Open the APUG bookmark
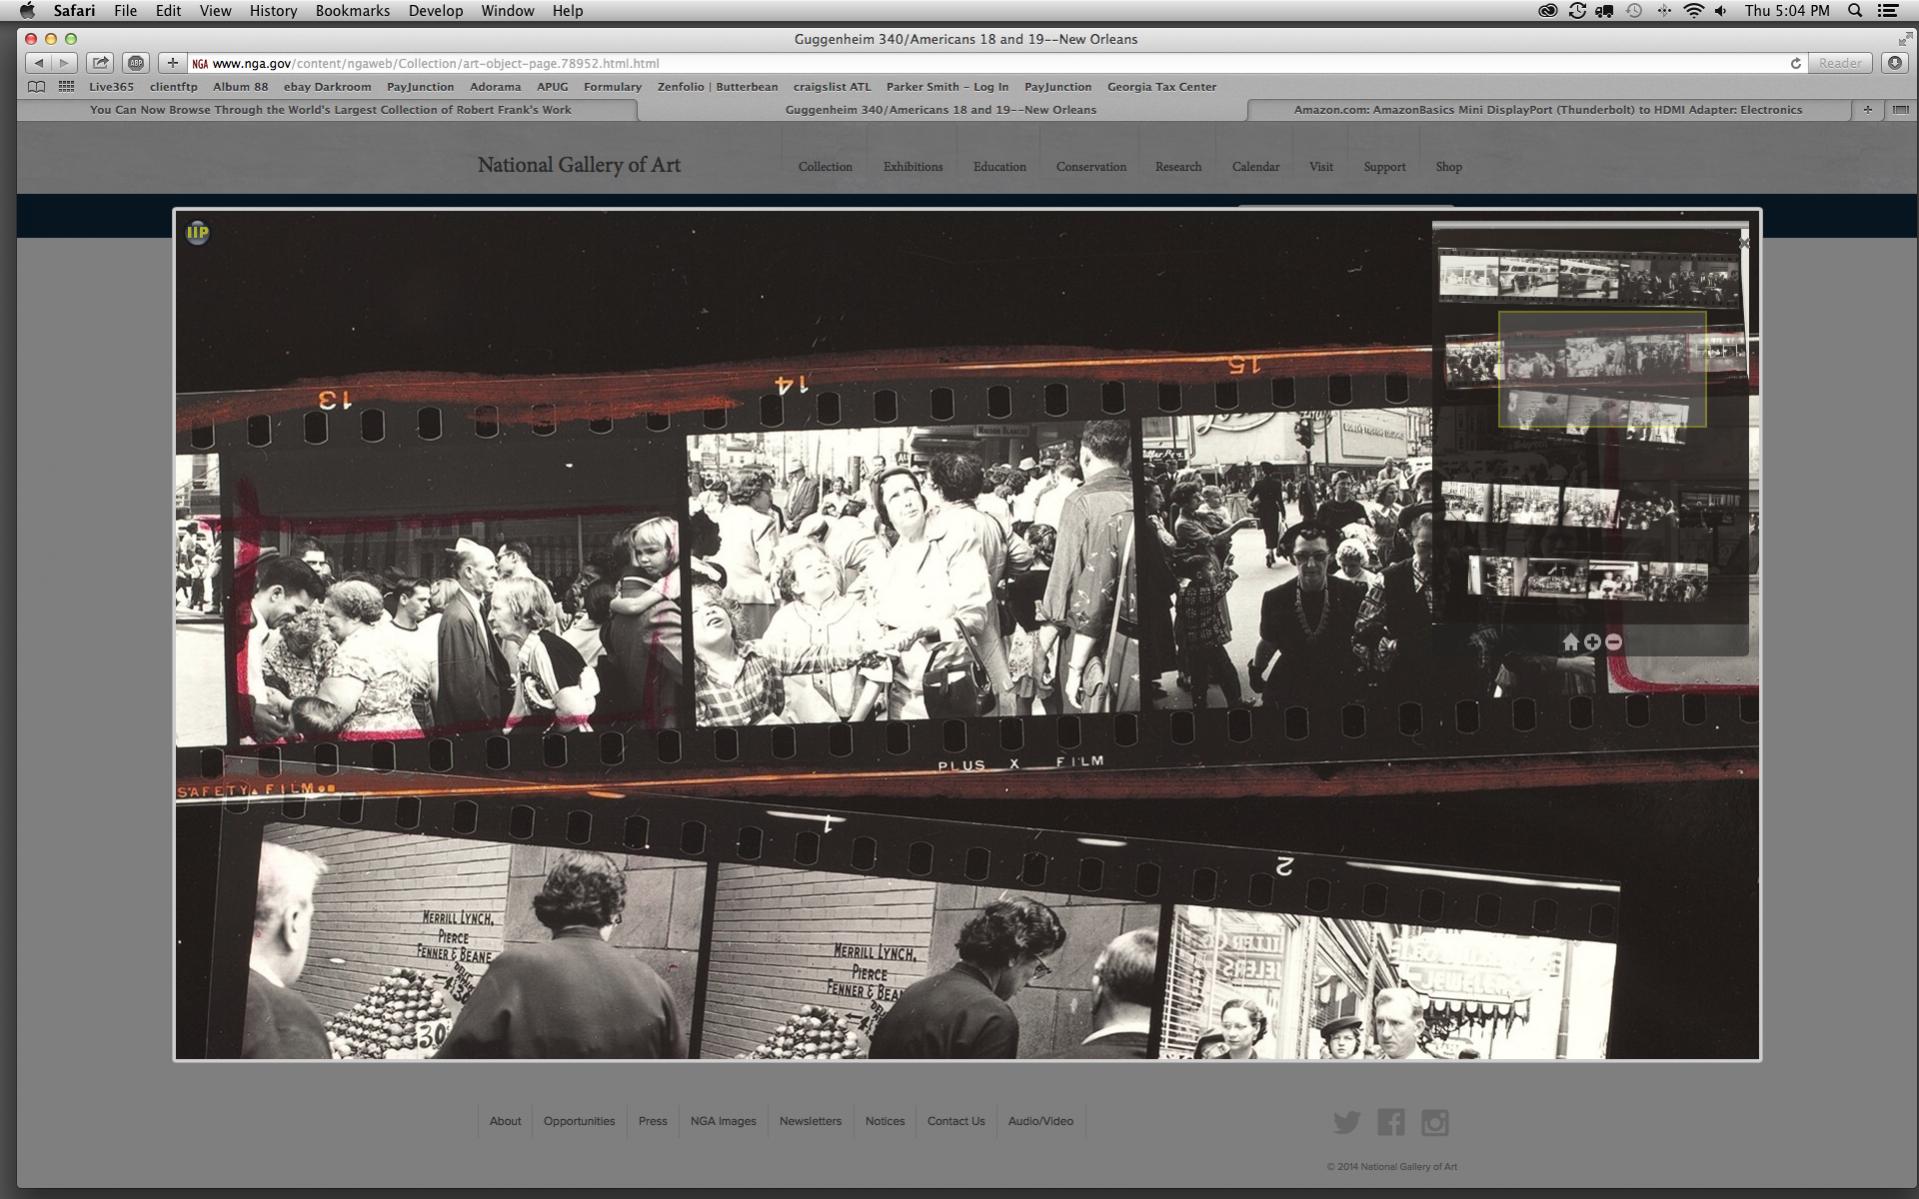 pos(552,87)
